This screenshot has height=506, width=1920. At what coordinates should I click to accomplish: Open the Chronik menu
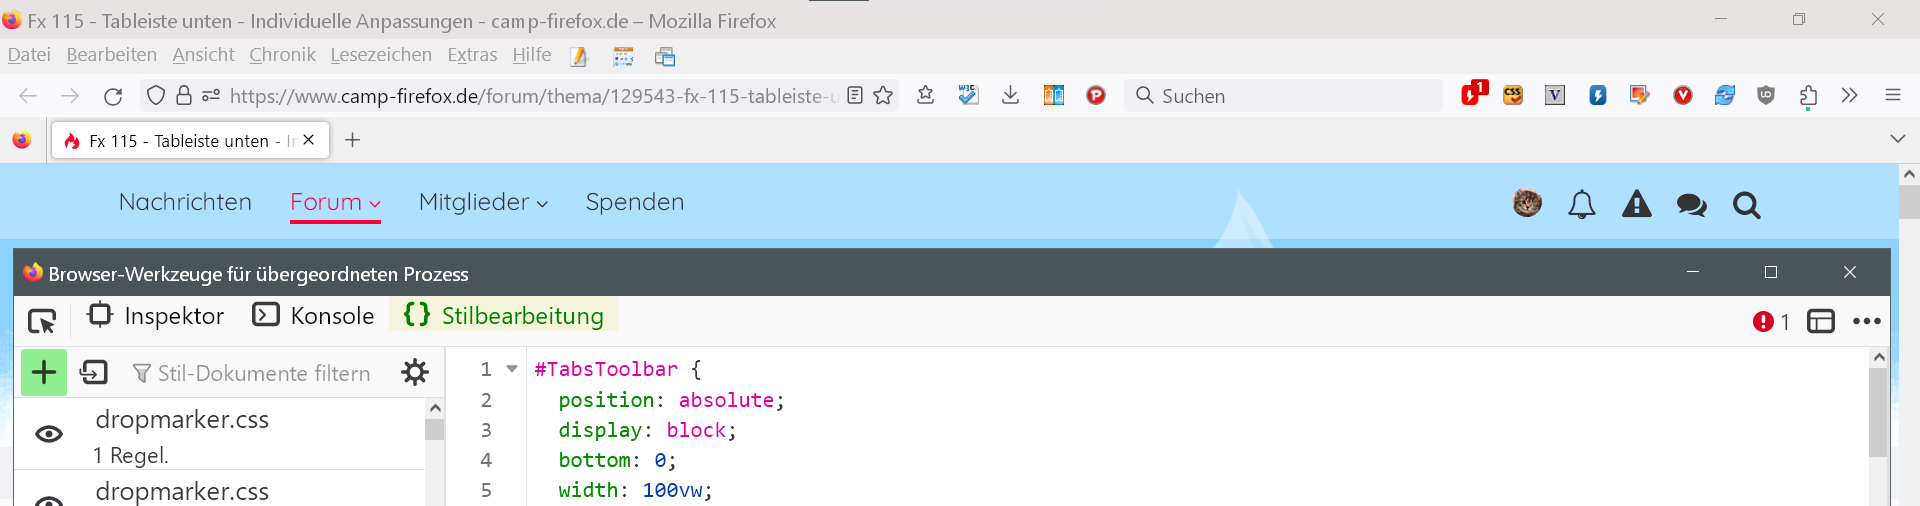click(282, 55)
